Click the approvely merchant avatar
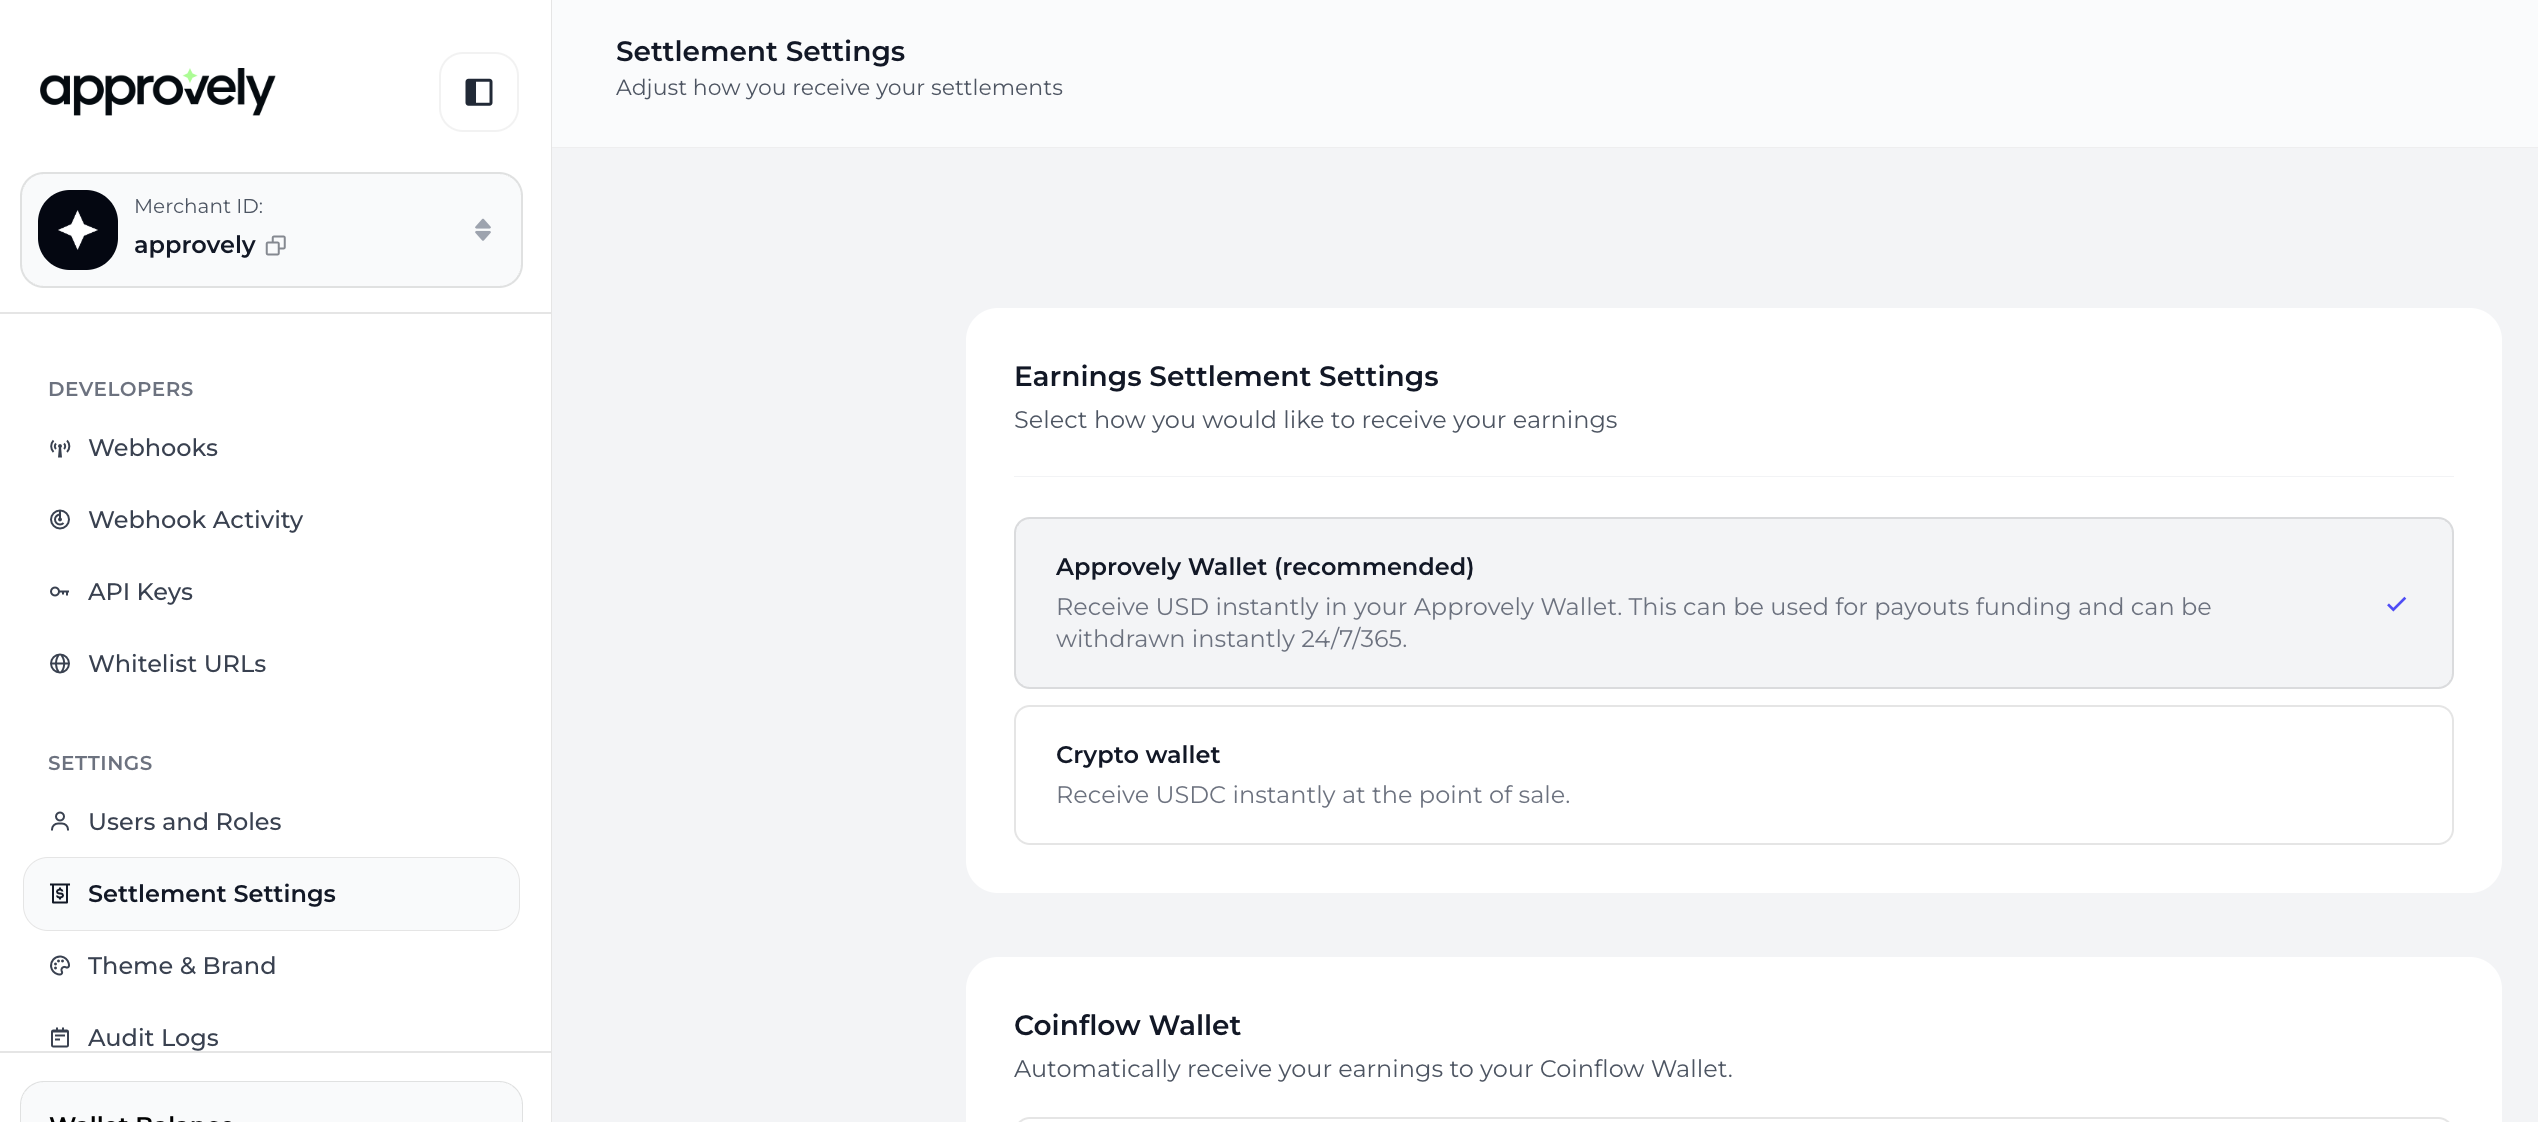 point(78,230)
